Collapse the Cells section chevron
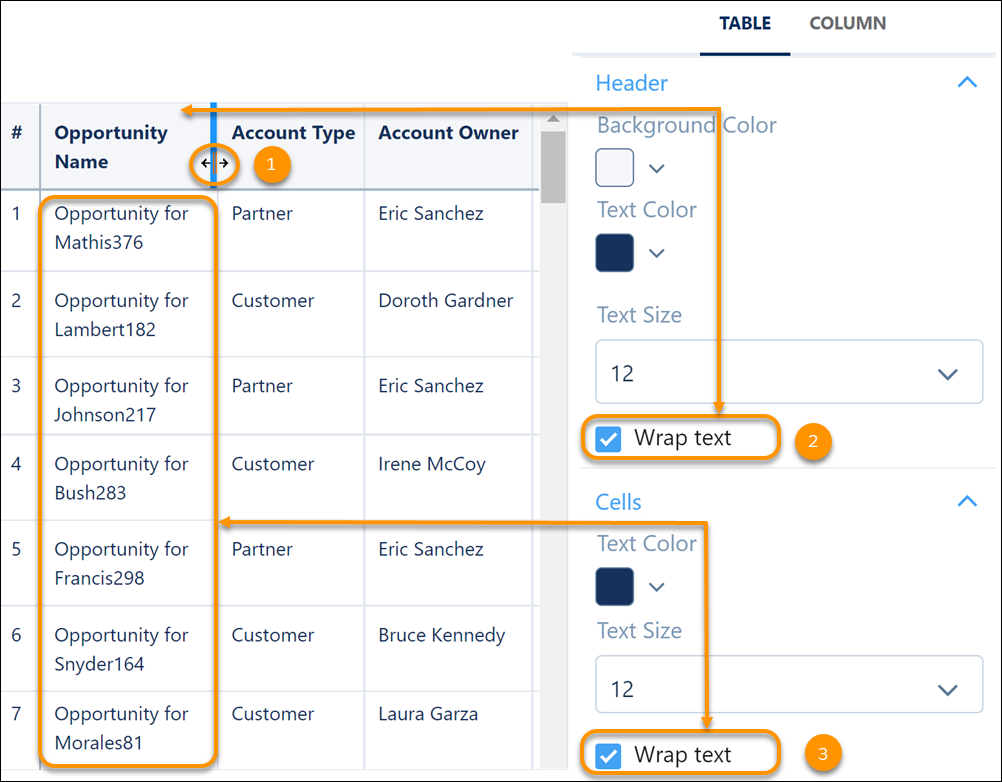 (966, 501)
